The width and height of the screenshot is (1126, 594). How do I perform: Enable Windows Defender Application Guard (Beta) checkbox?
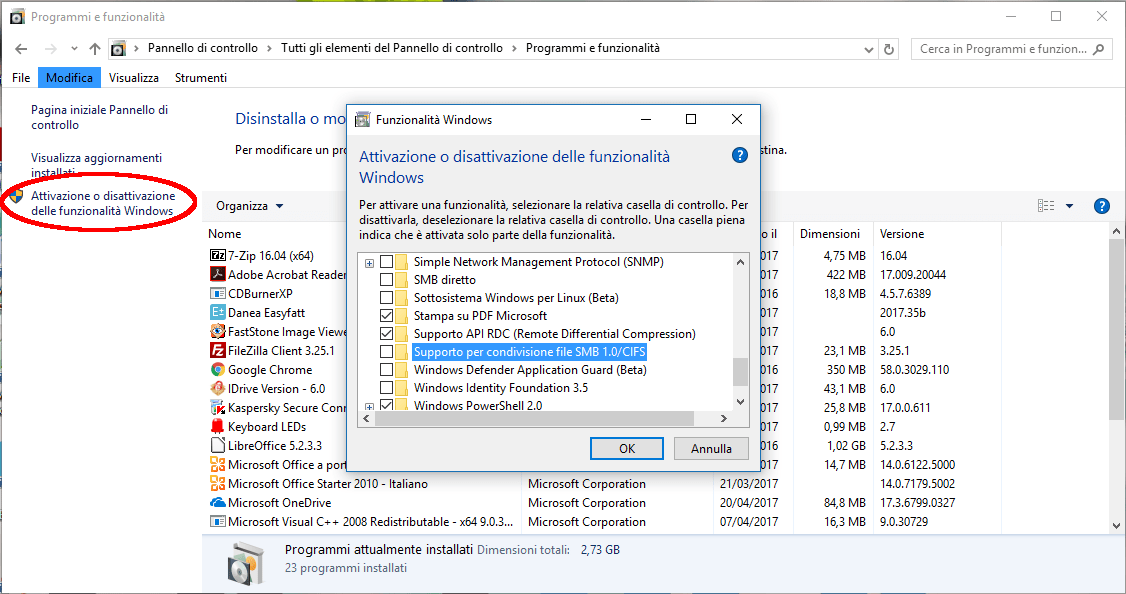coord(386,369)
